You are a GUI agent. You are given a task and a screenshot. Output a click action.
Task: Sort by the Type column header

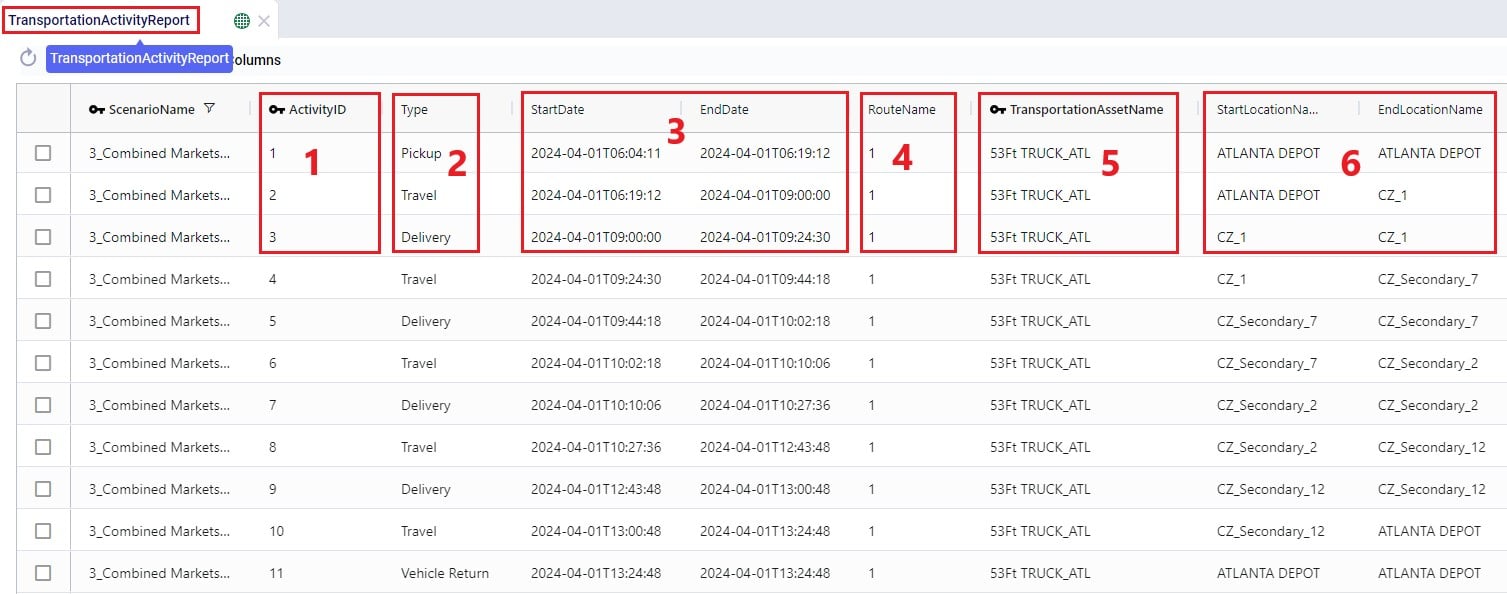[x=414, y=109]
